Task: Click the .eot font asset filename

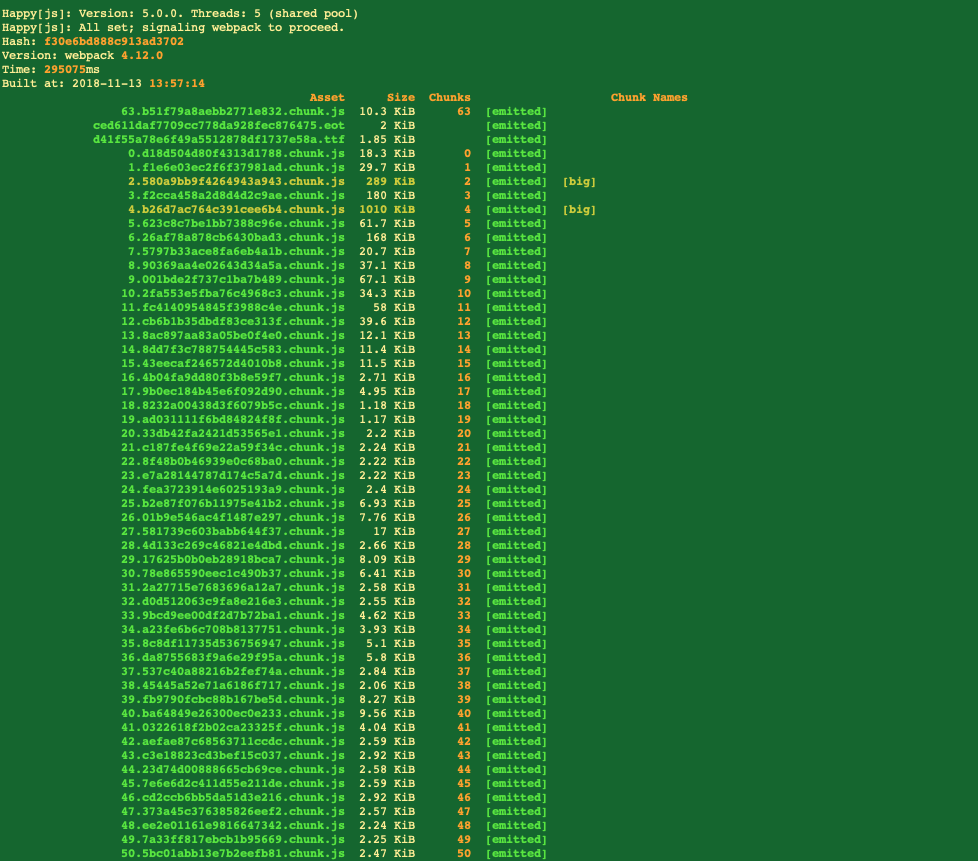Action: point(218,126)
